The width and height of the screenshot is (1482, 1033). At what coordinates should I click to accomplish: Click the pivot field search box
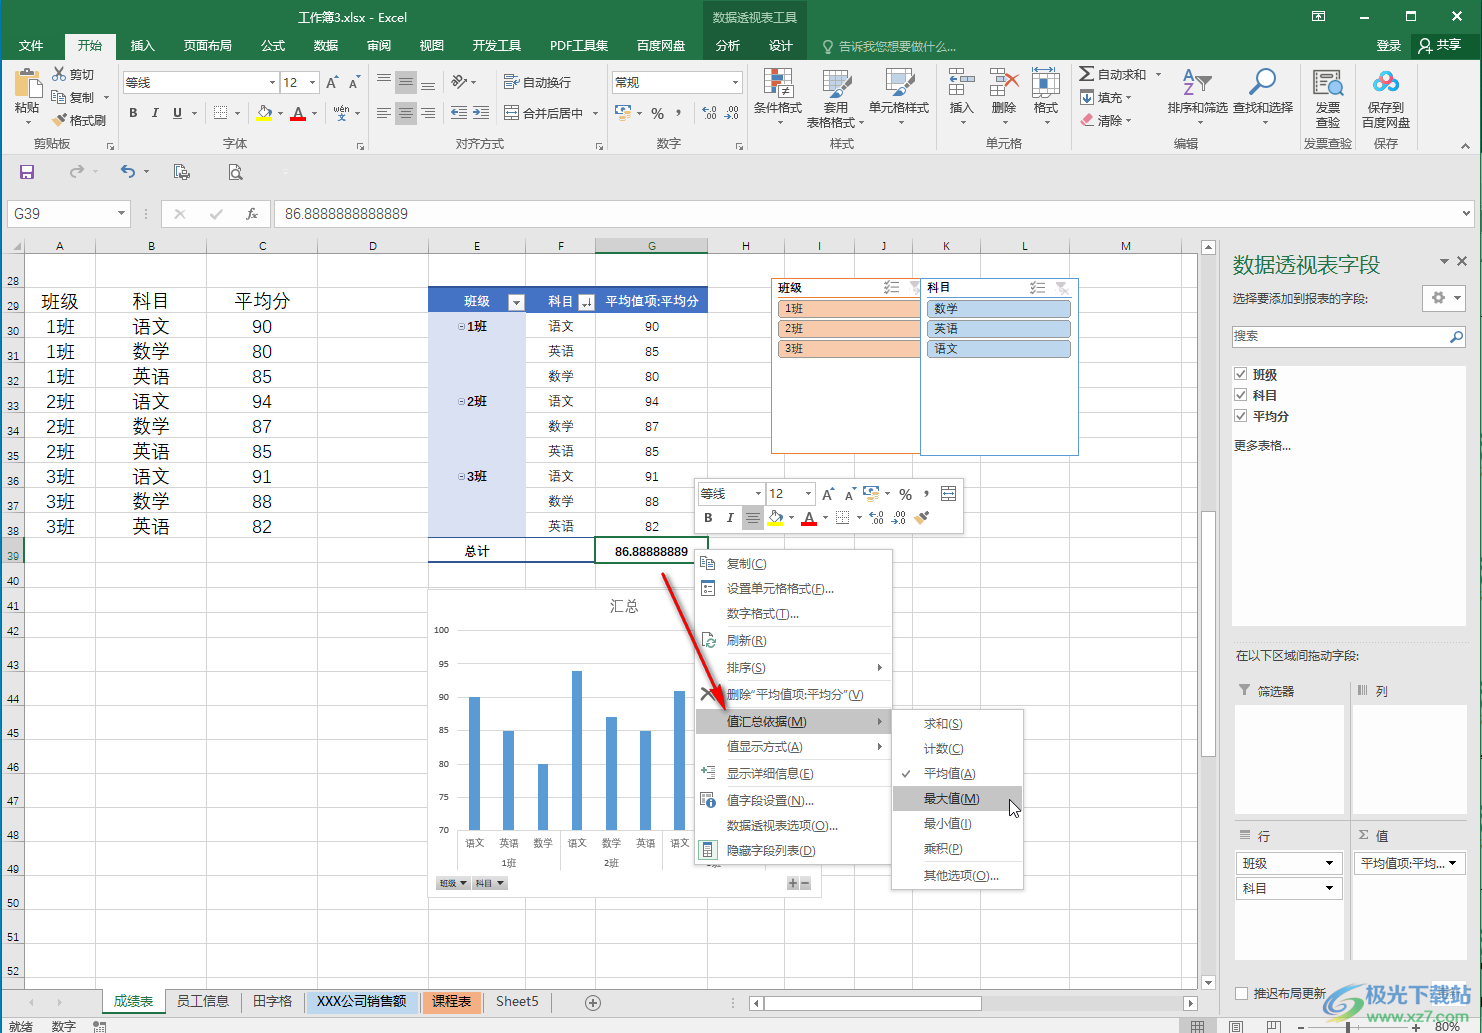[1340, 337]
